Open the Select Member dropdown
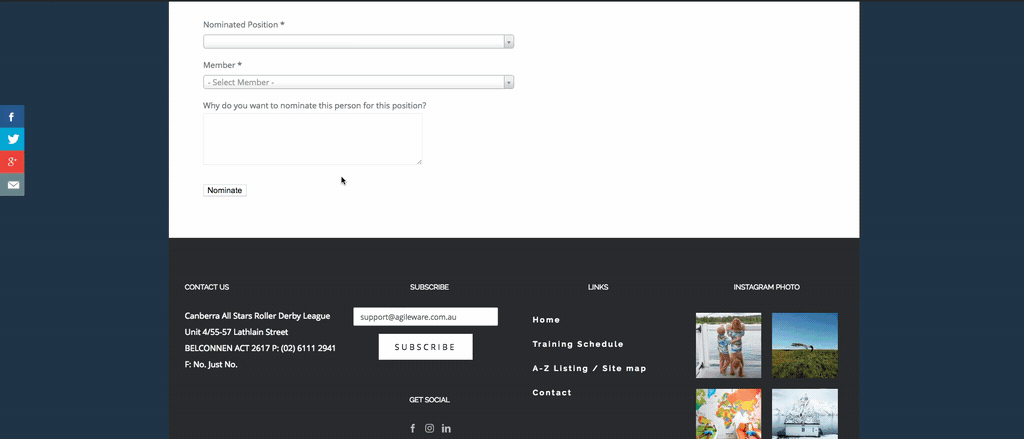Image resolution: width=1024 pixels, height=439 pixels. [x=358, y=82]
